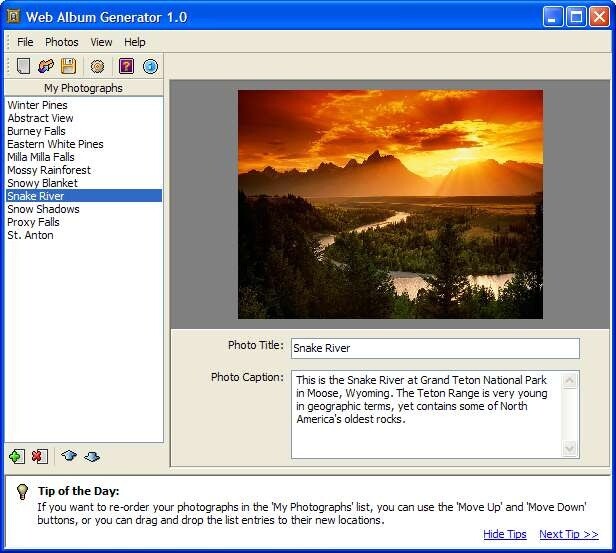Click the Photo Title input field
Screen dimensions: 616x553
pyautogui.click(x=435, y=348)
